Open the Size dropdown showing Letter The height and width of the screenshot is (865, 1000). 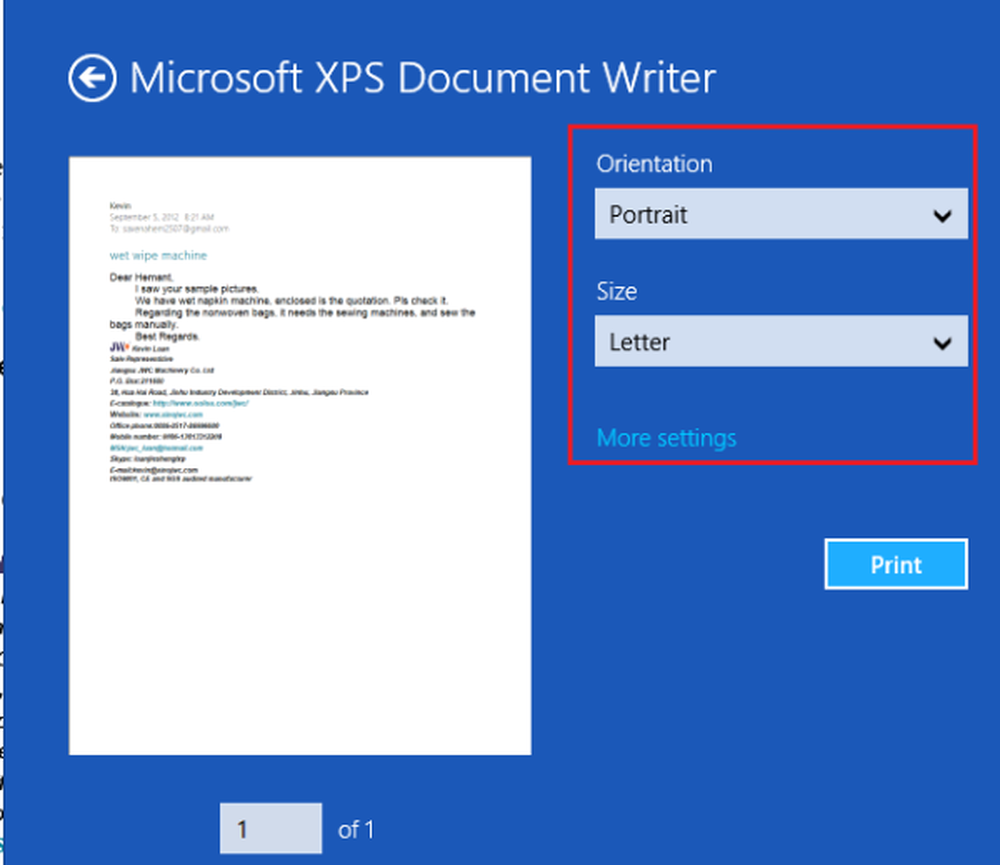pyautogui.click(x=780, y=342)
